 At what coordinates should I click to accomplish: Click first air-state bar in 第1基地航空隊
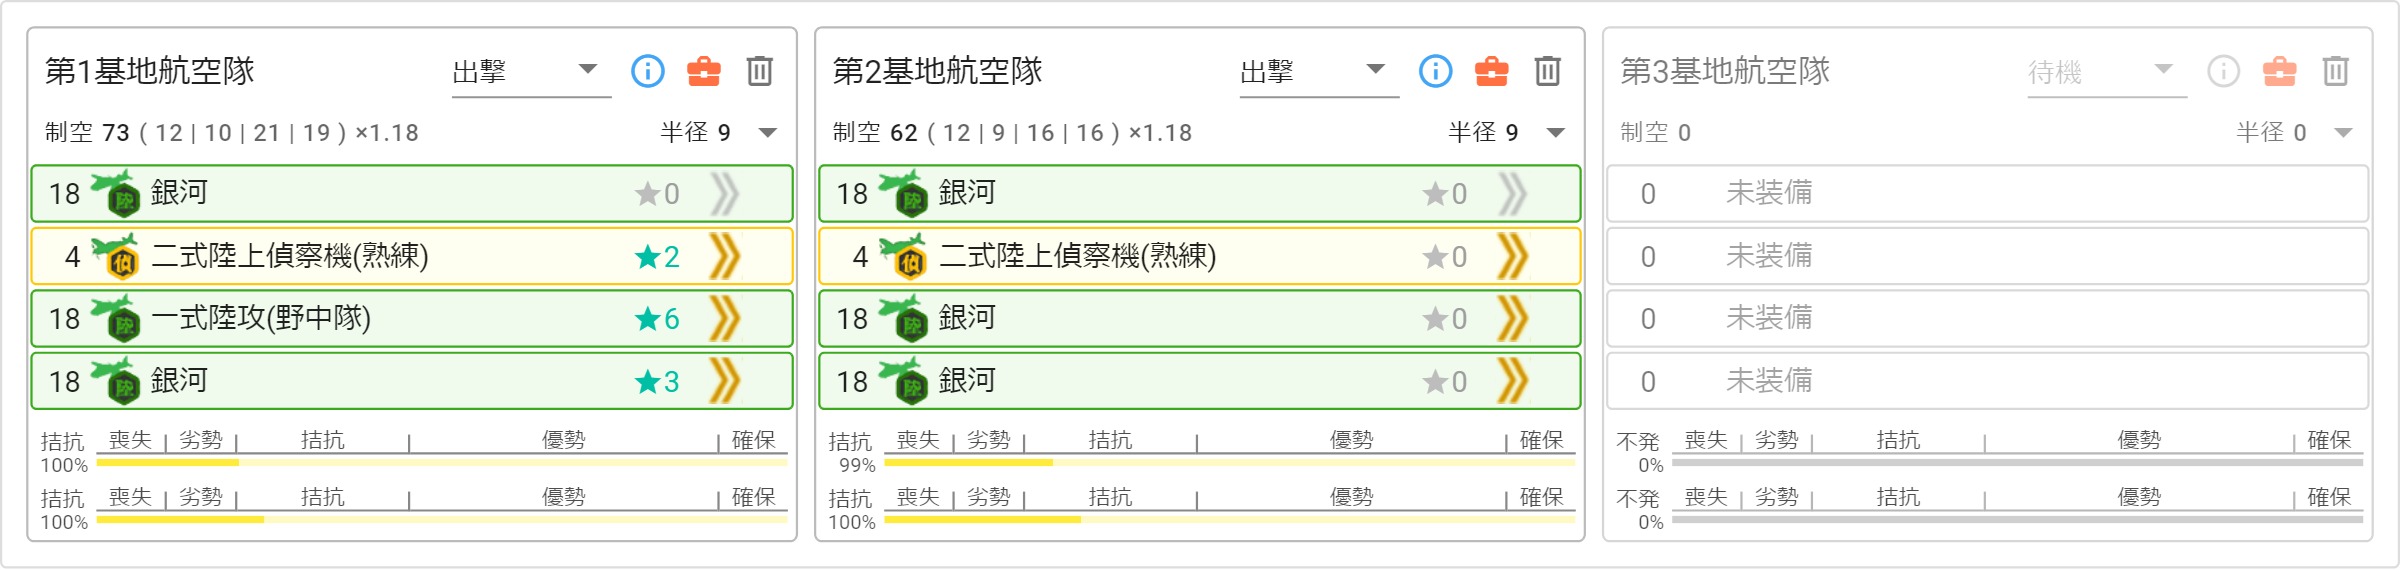coord(442,462)
